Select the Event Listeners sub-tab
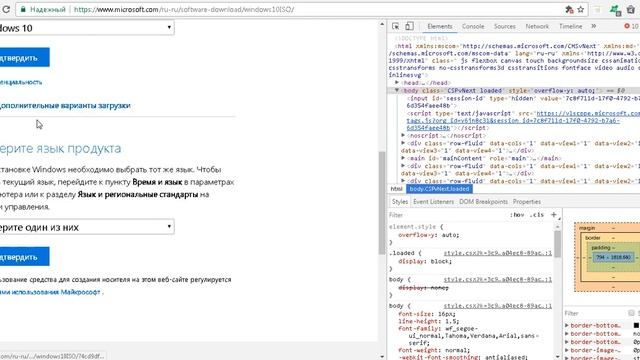This screenshot has height=360, width=640. coord(433,202)
